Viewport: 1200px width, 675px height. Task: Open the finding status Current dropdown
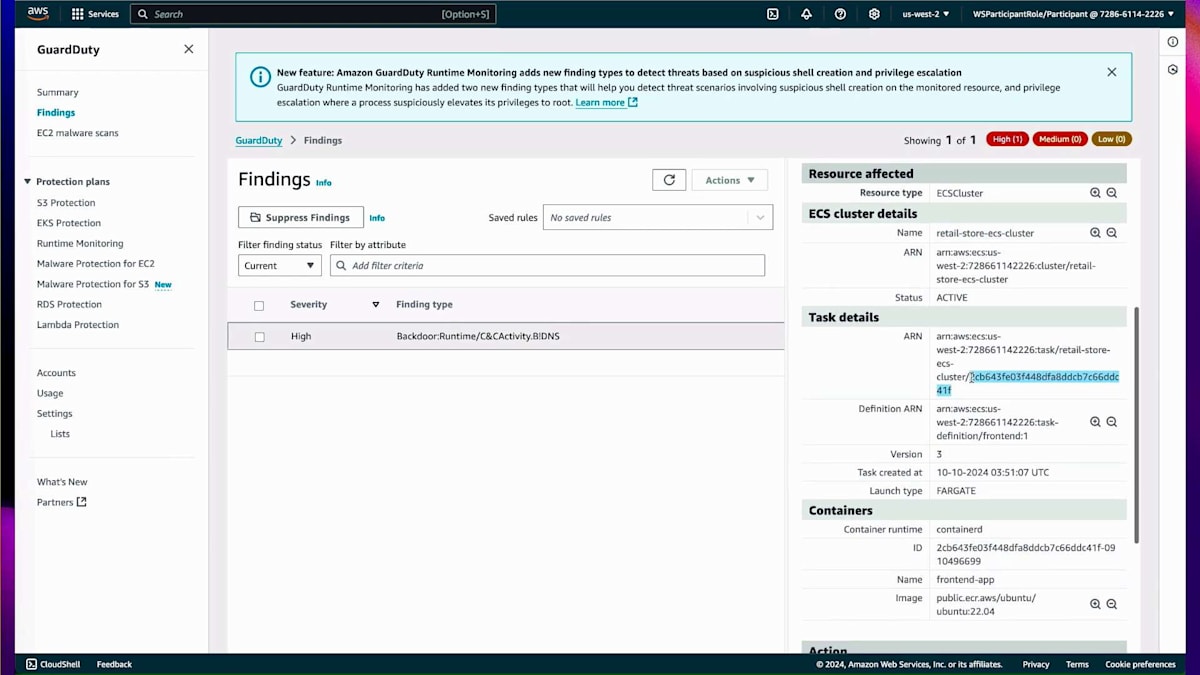pyautogui.click(x=279, y=265)
